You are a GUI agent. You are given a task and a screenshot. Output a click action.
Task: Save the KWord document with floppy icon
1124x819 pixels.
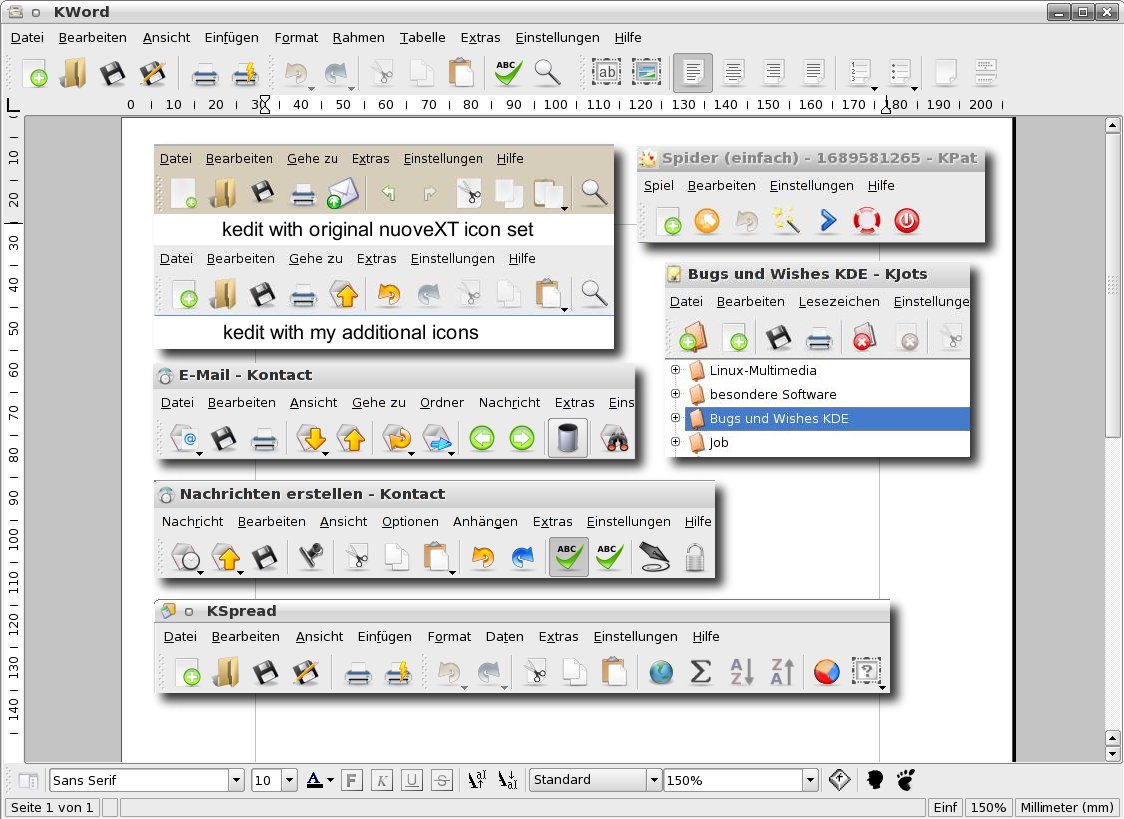point(113,73)
